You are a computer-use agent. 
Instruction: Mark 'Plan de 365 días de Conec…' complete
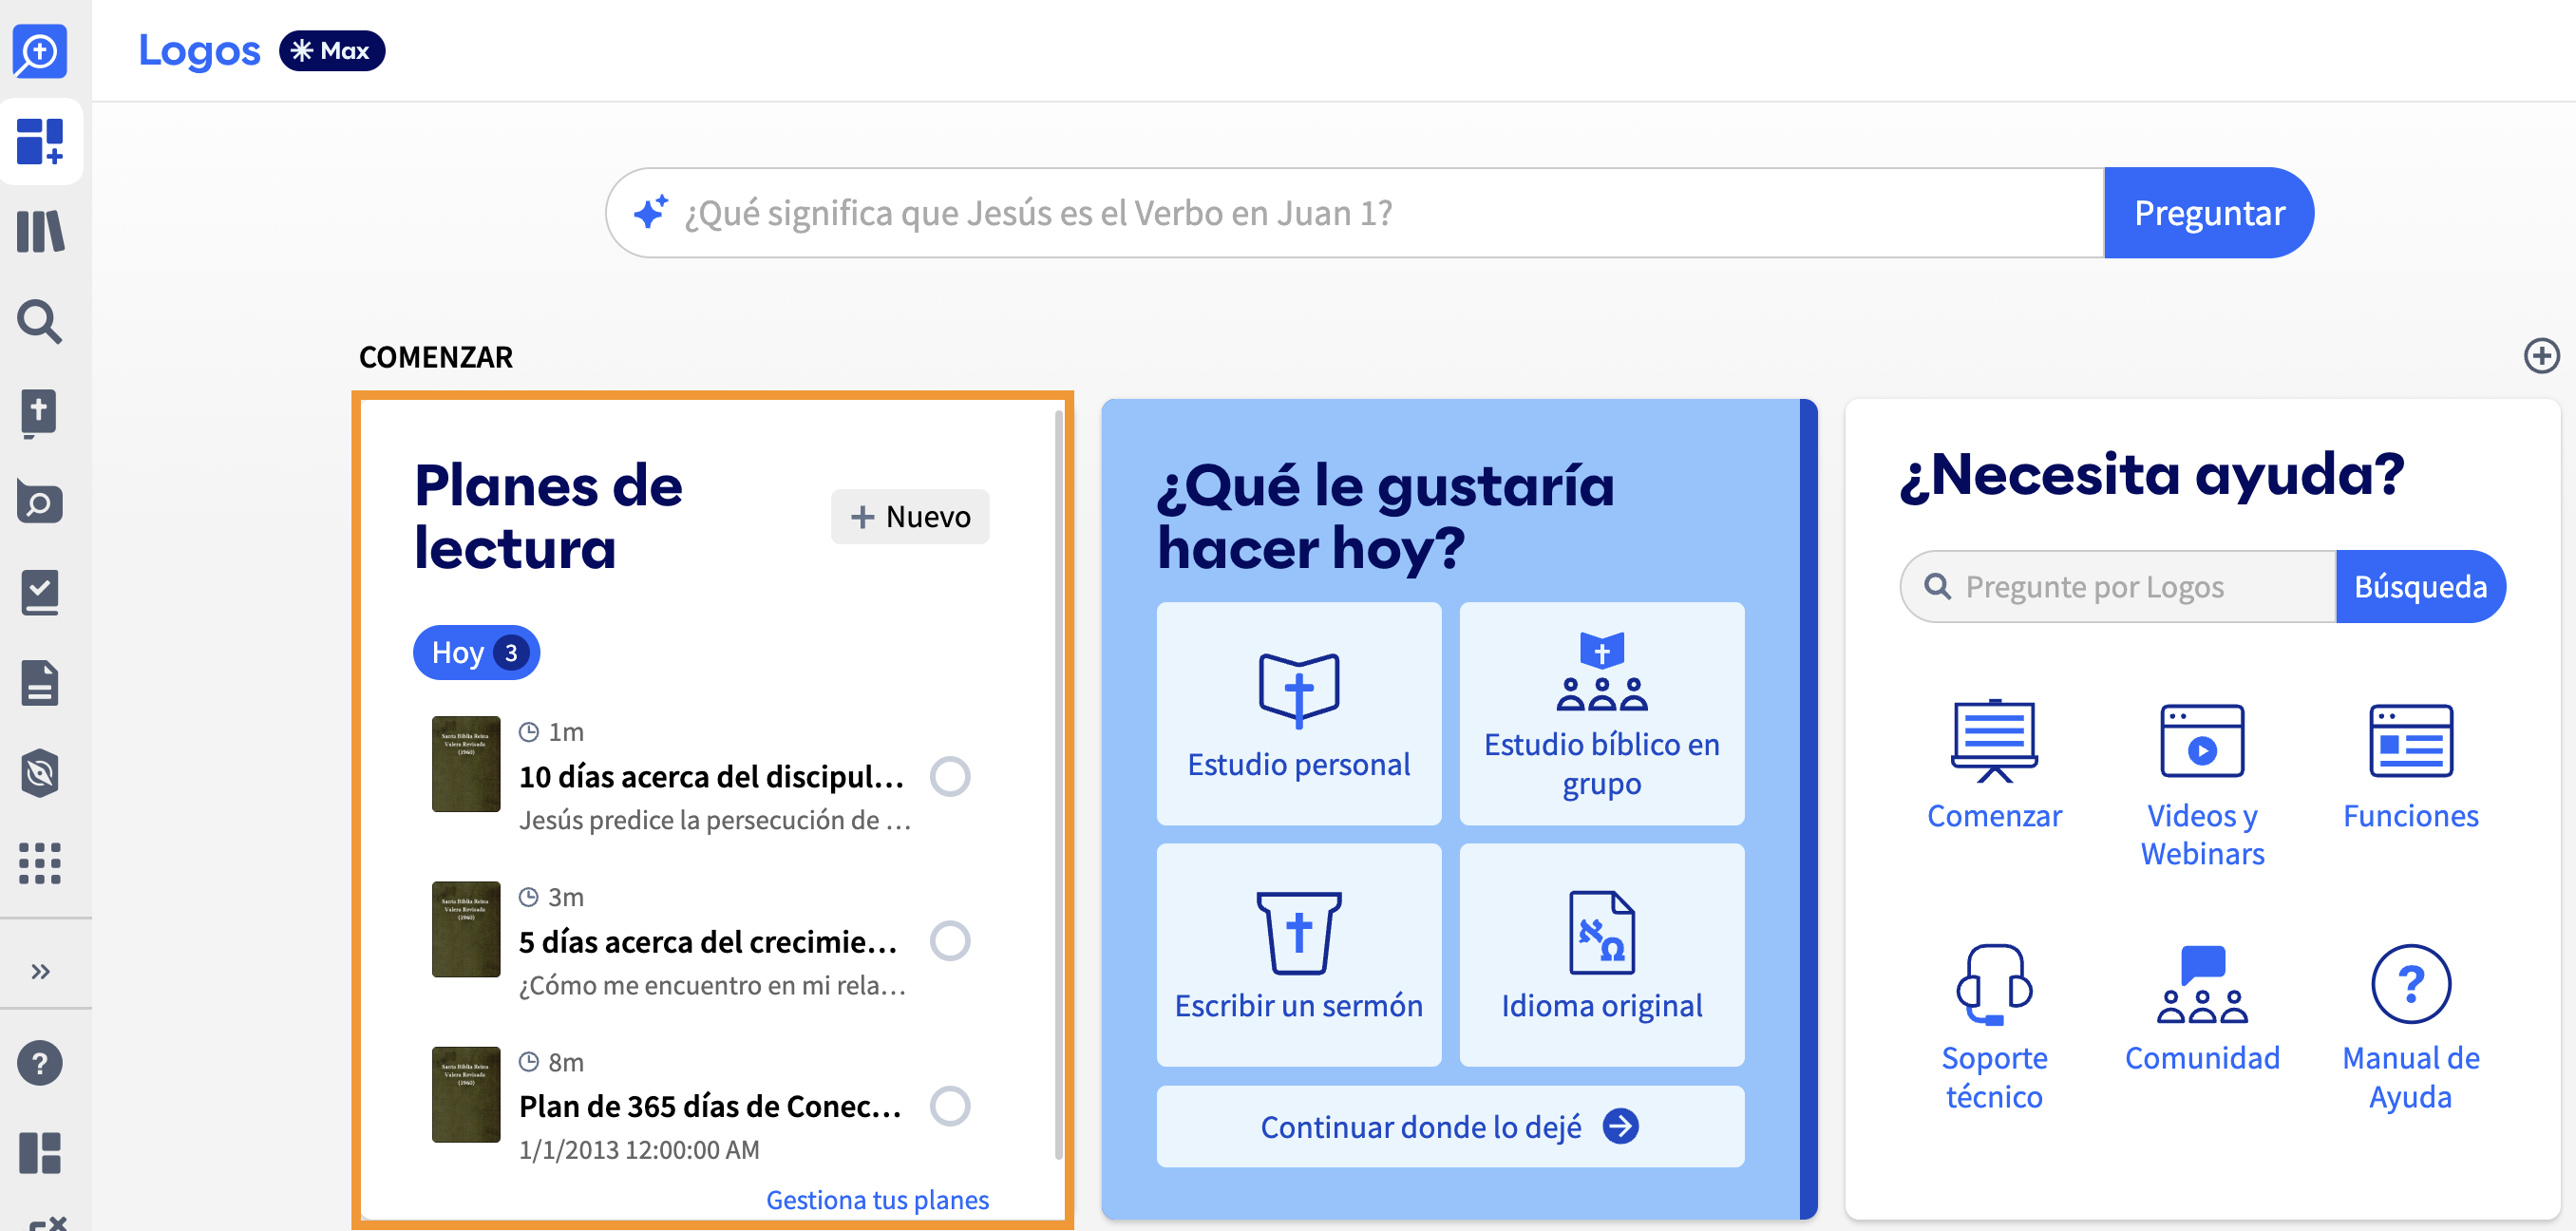coord(950,1106)
